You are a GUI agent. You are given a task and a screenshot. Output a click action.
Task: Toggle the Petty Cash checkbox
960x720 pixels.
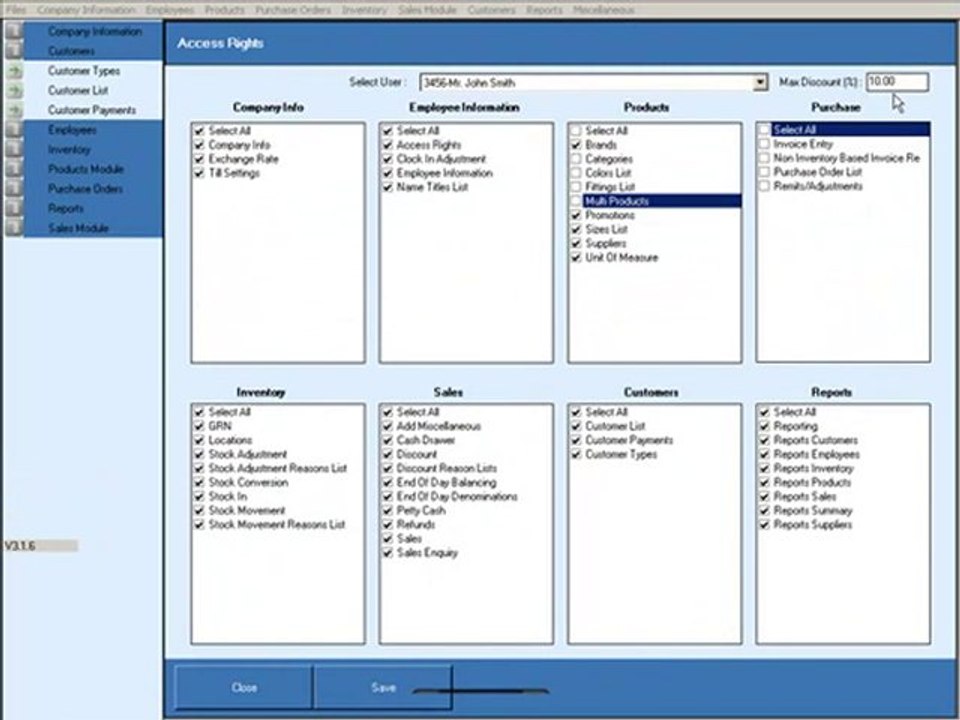[388, 511]
